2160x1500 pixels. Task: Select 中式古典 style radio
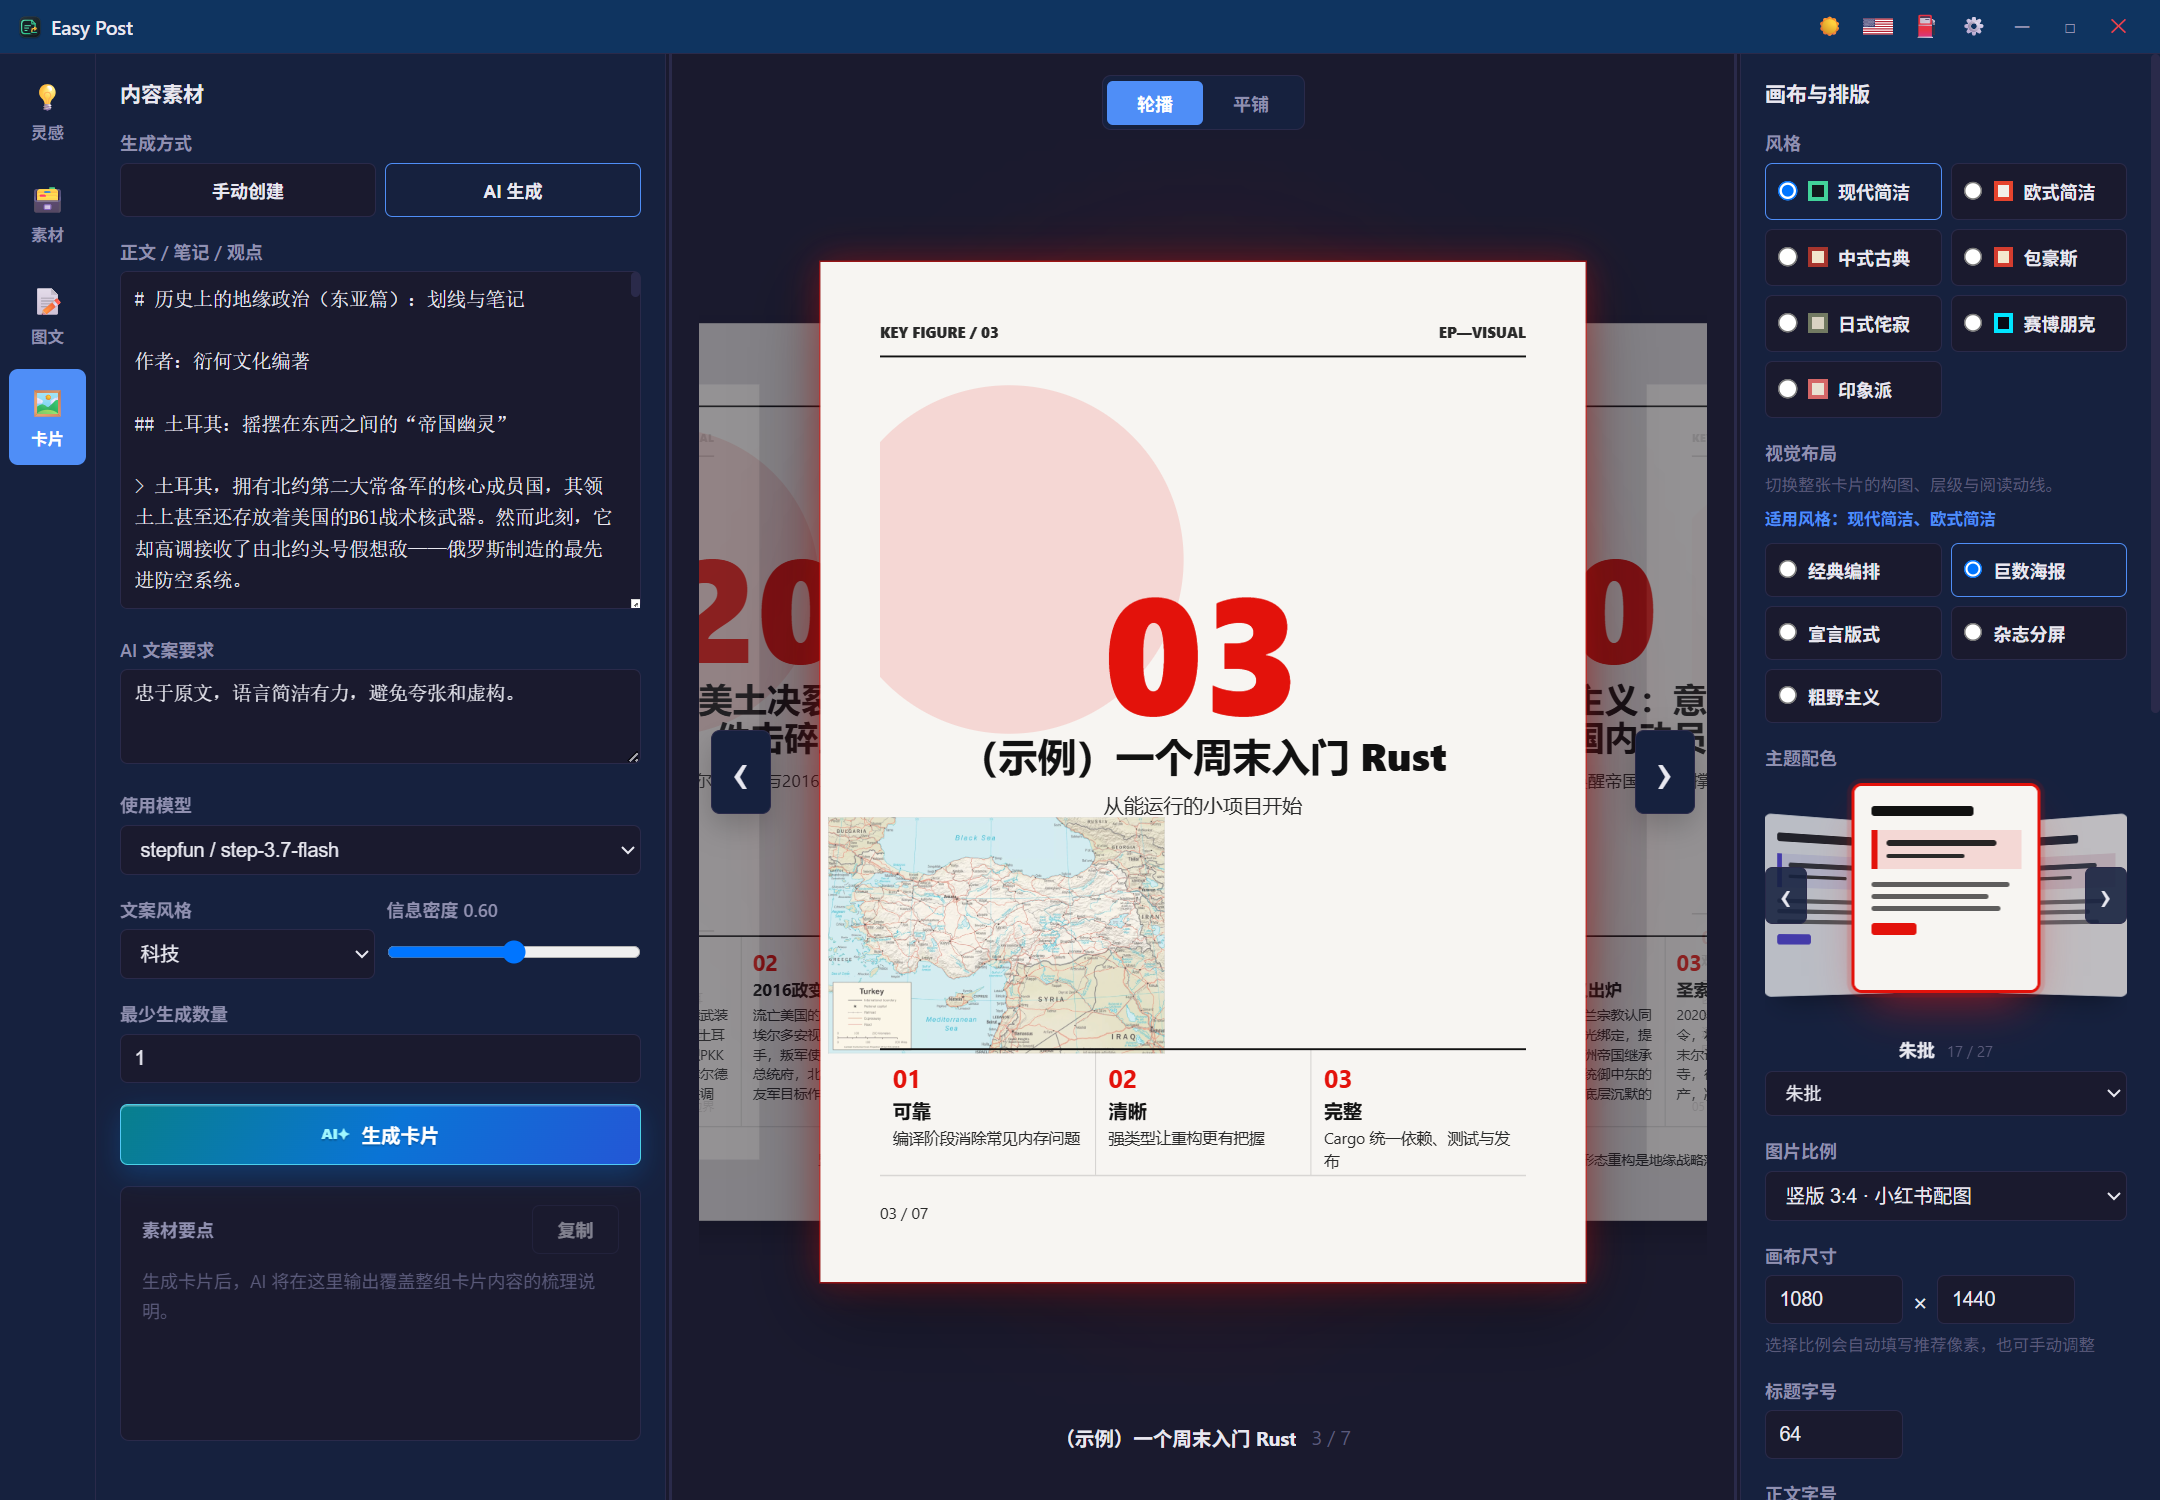[1852, 257]
